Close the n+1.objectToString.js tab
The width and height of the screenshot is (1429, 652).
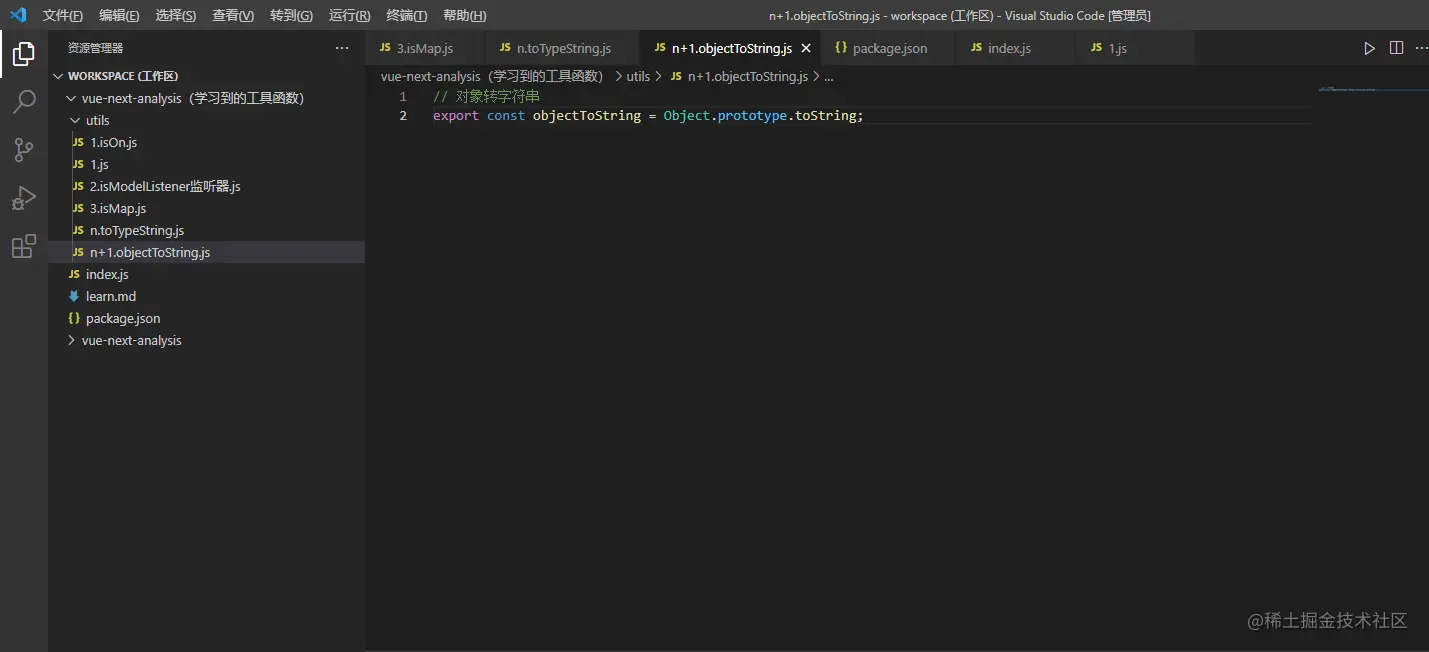coord(806,48)
